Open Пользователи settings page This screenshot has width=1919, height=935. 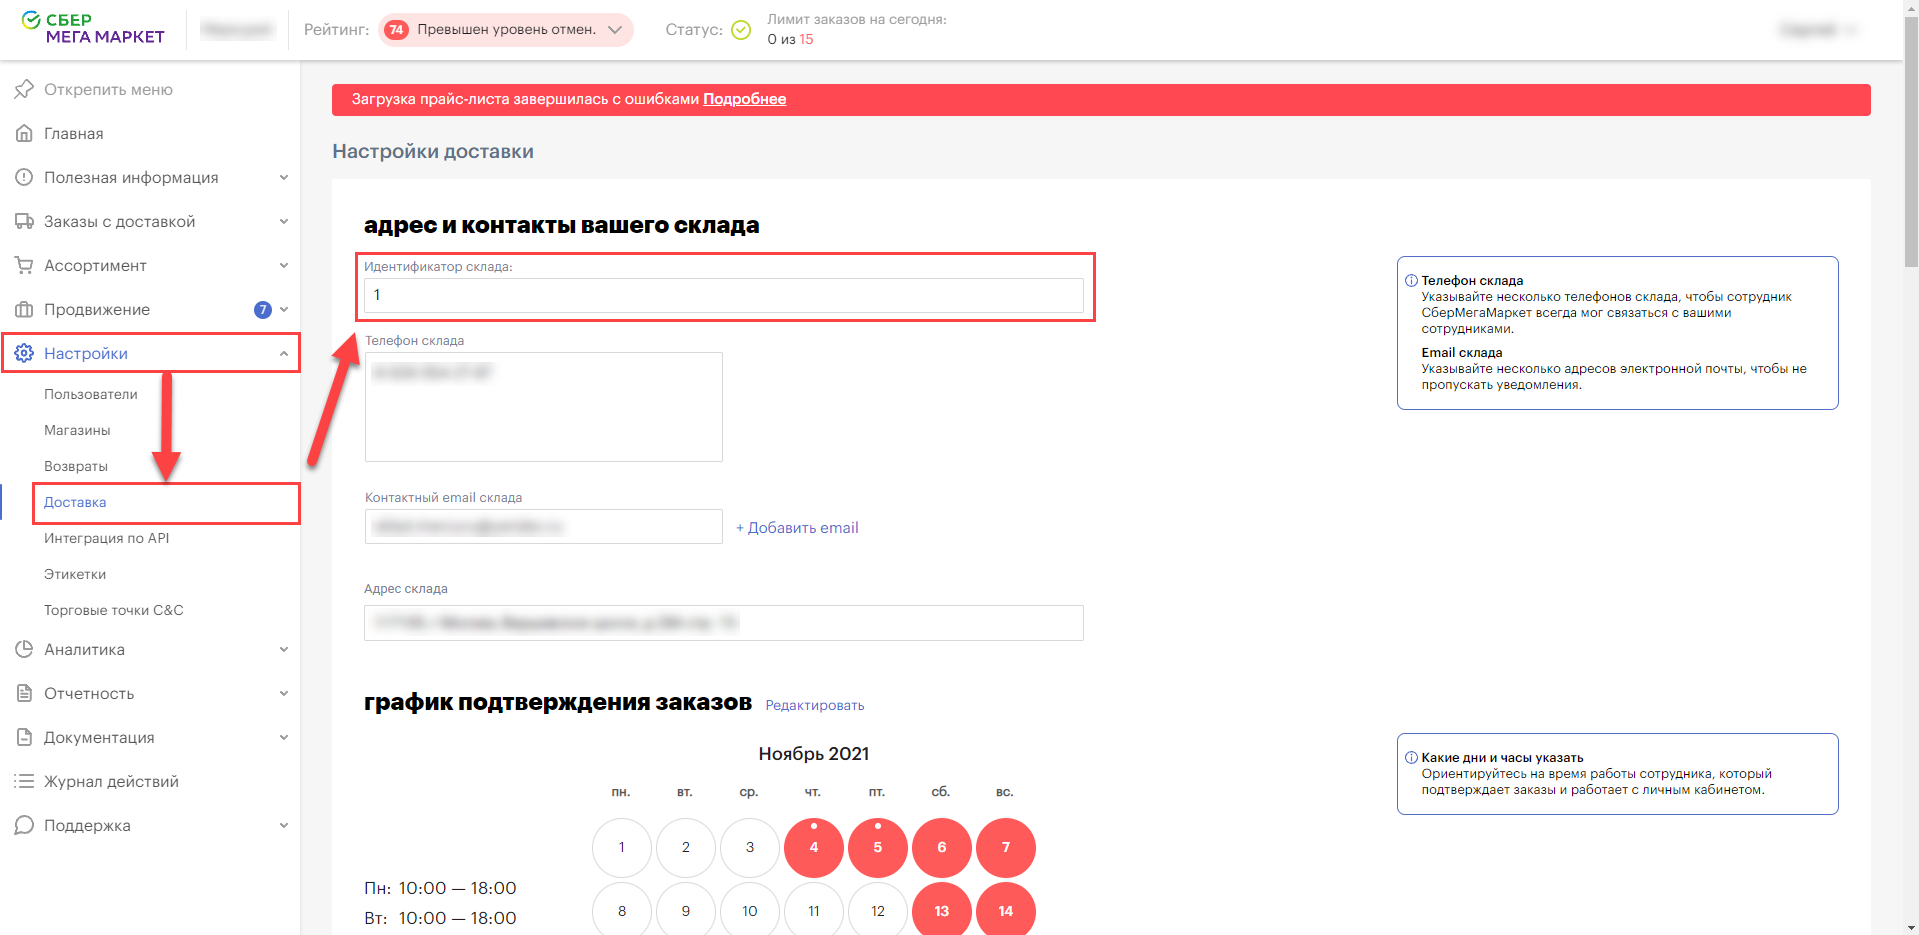click(x=91, y=394)
